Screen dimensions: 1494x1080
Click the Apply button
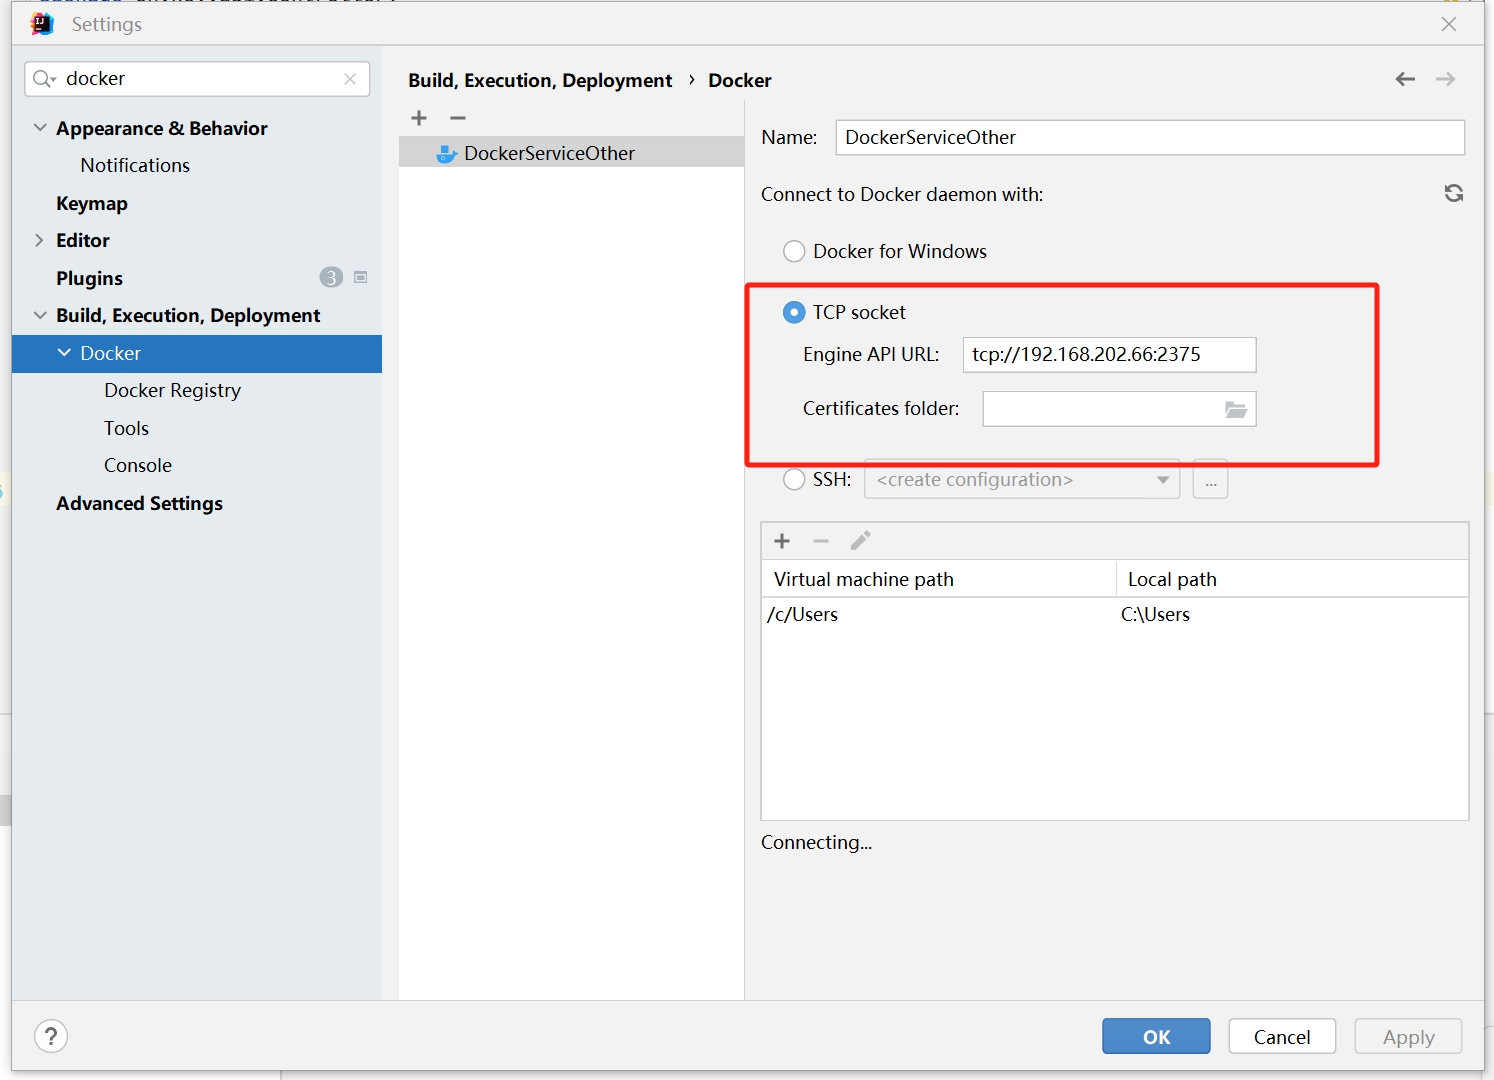click(1408, 1037)
